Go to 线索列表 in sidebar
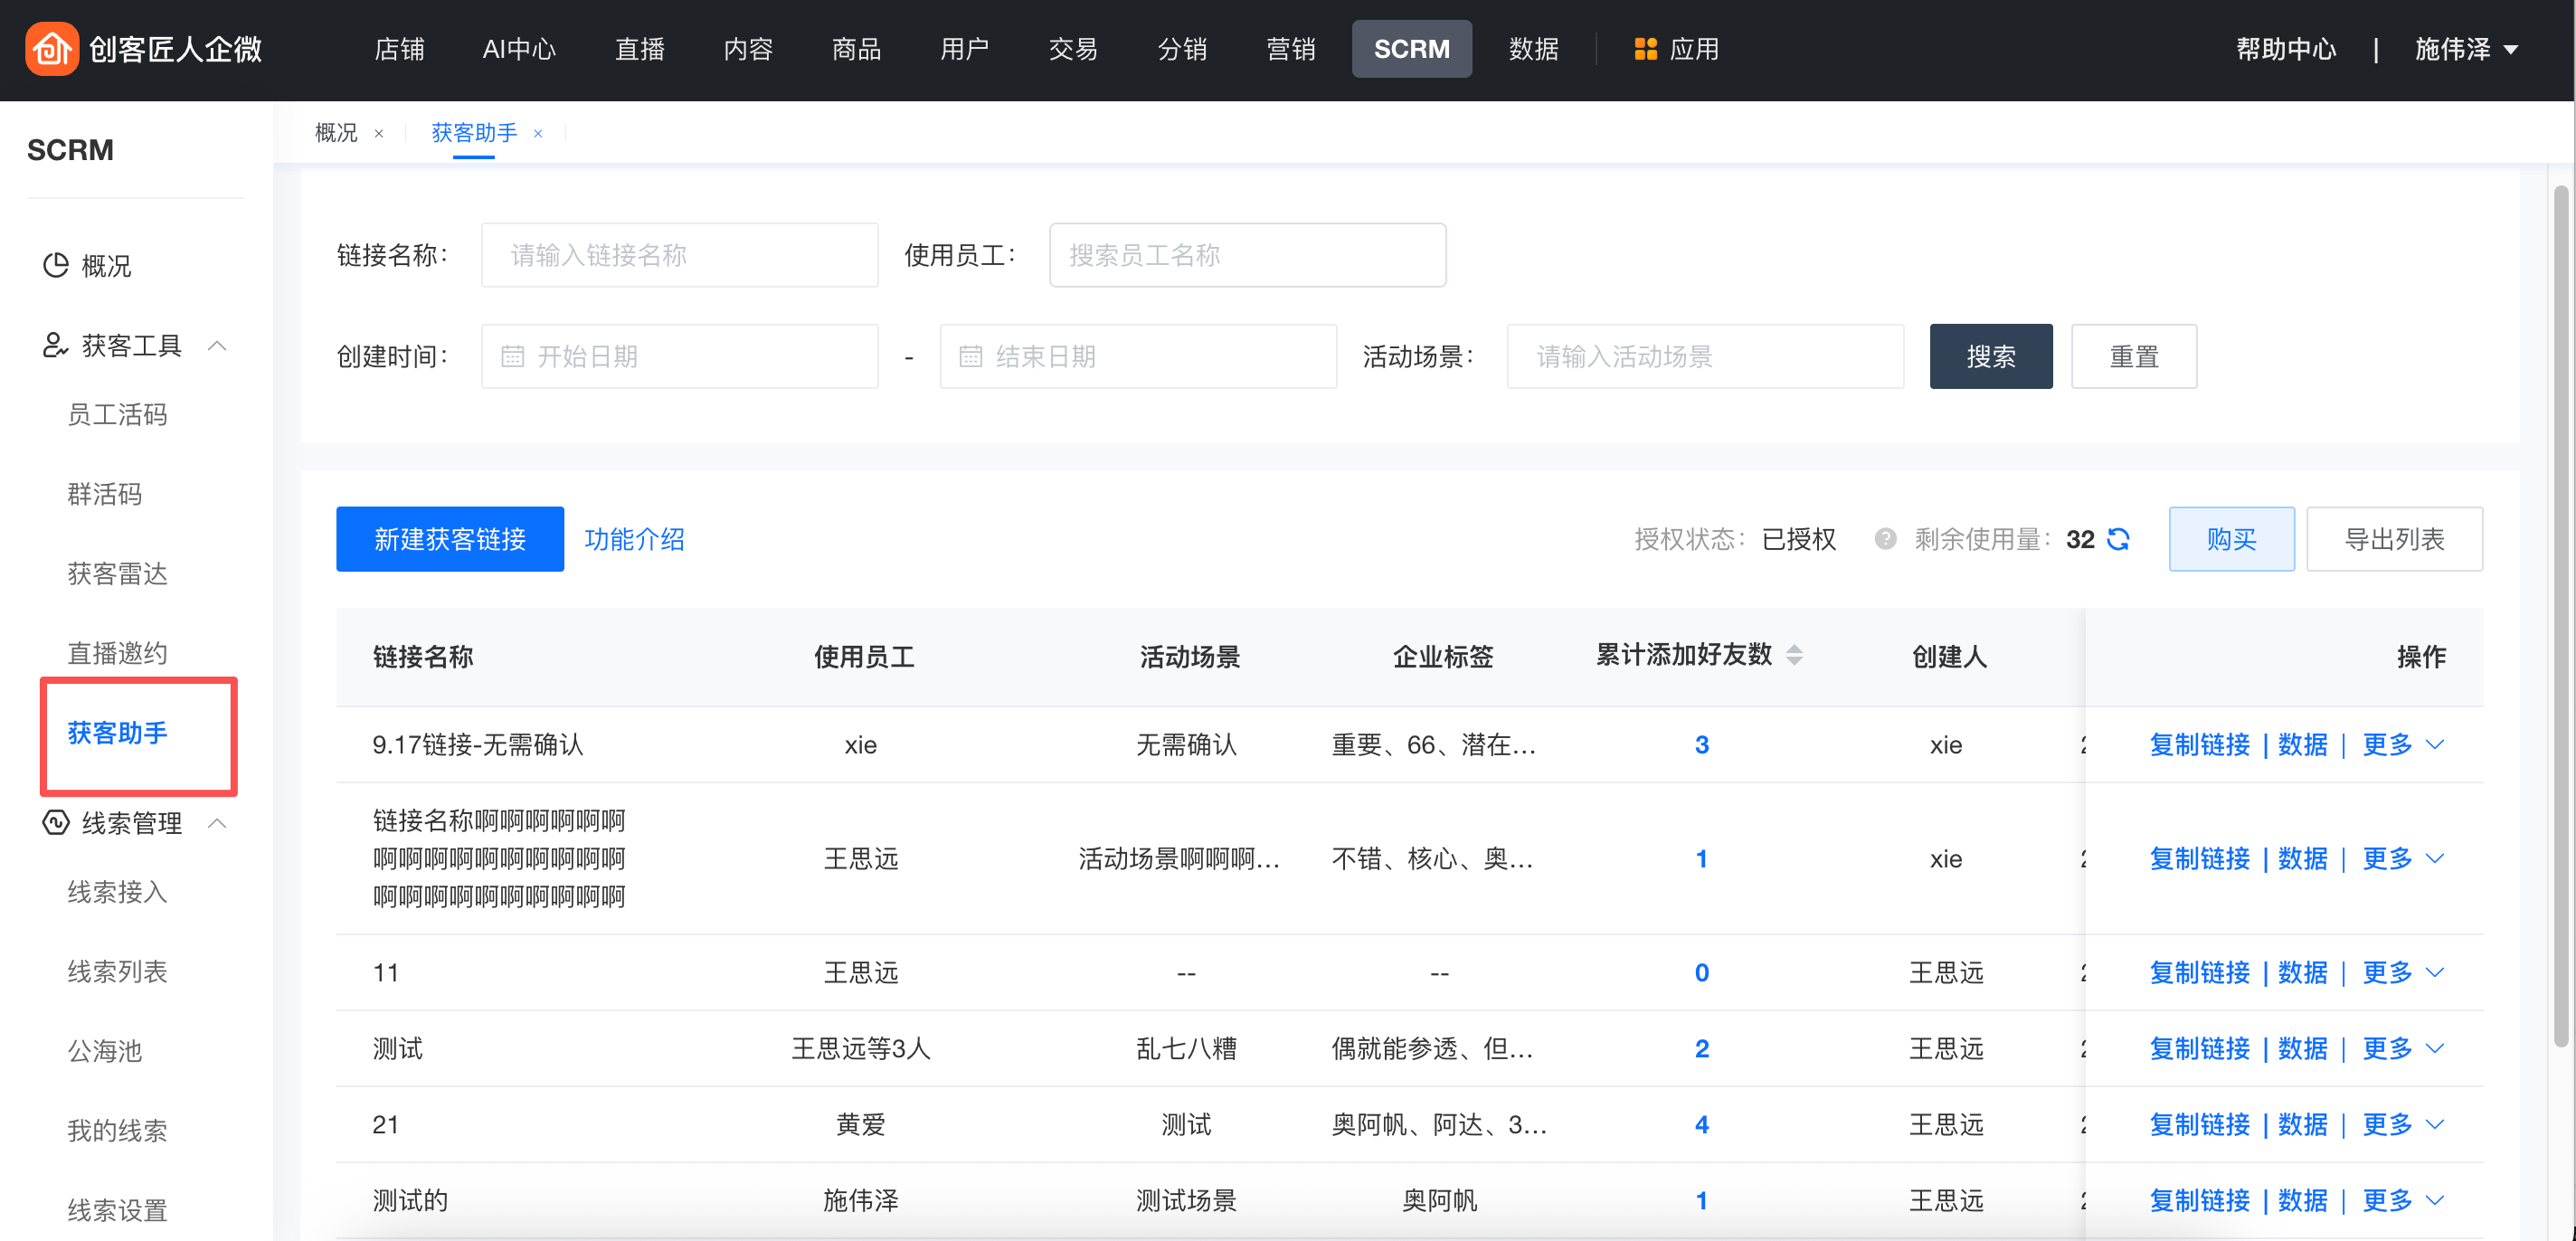2576x1241 pixels. [x=117, y=971]
